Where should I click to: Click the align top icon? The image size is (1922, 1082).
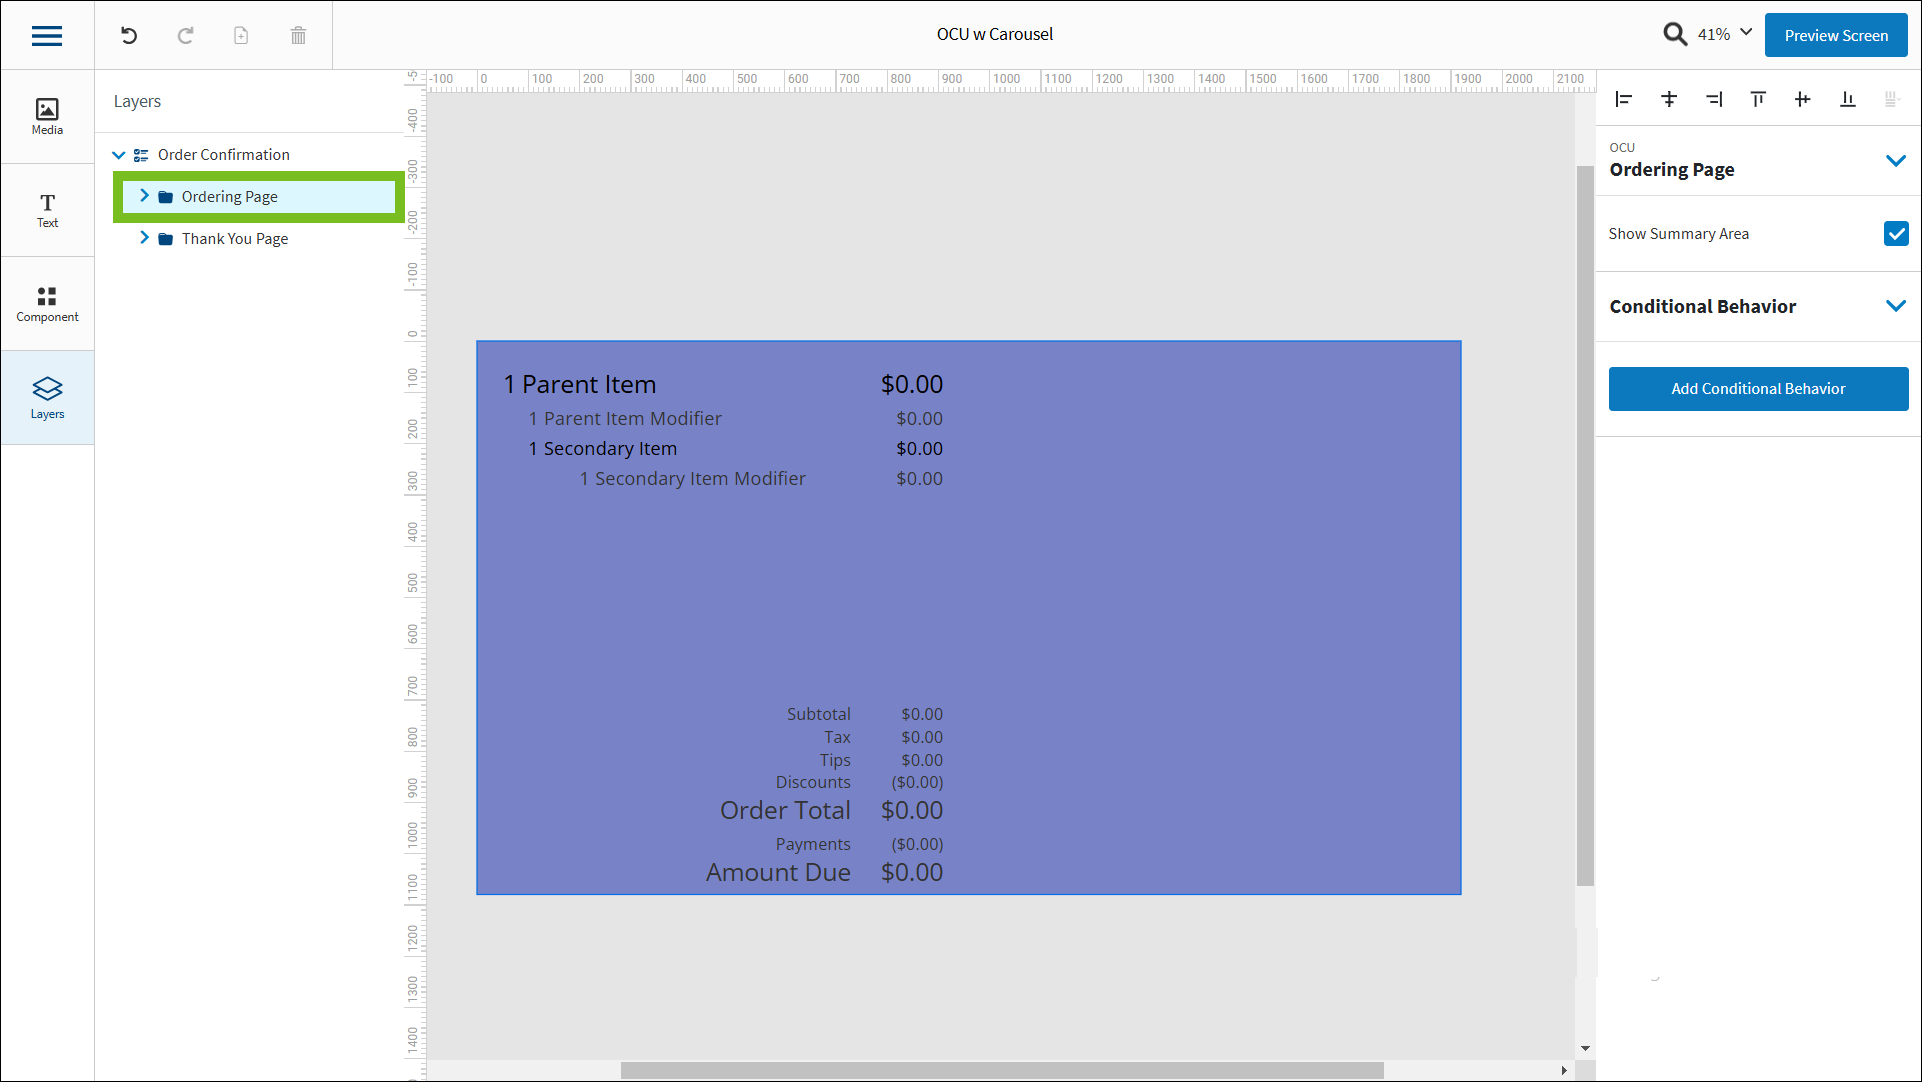coord(1757,99)
